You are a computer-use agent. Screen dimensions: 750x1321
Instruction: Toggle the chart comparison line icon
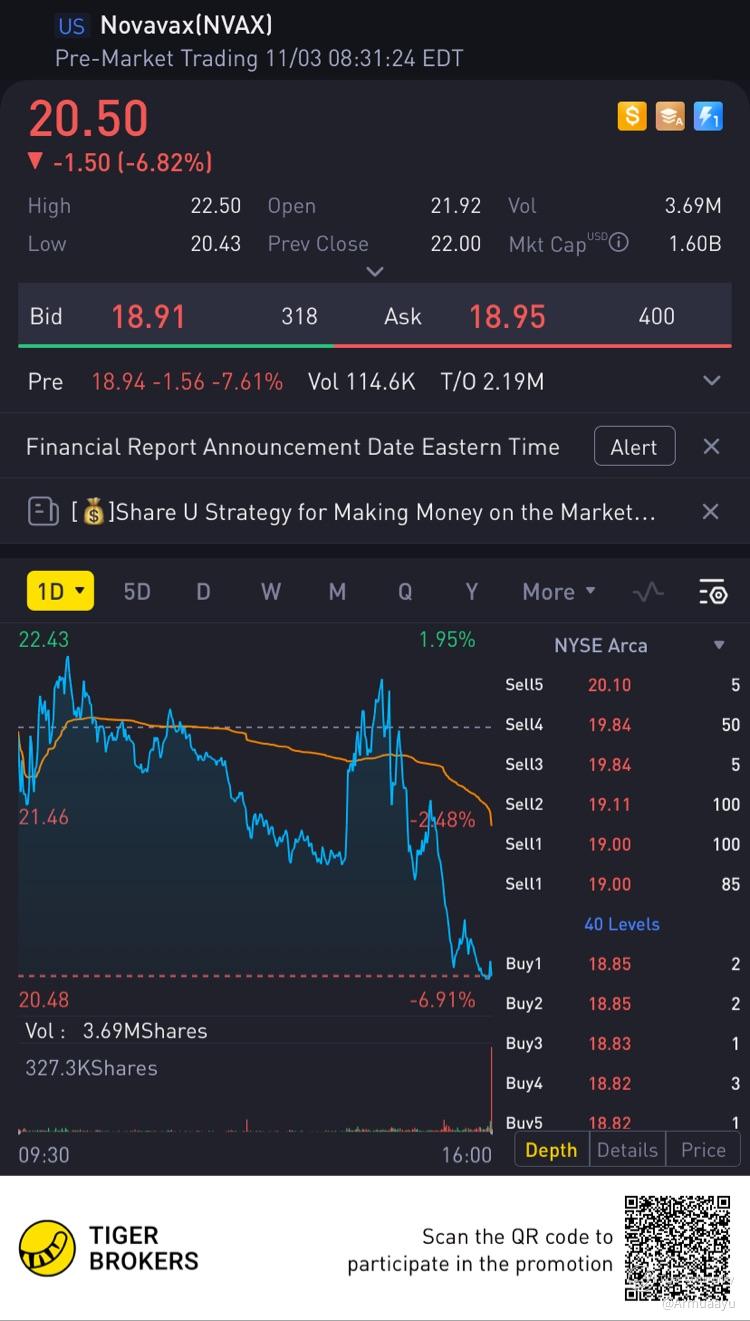(x=648, y=592)
